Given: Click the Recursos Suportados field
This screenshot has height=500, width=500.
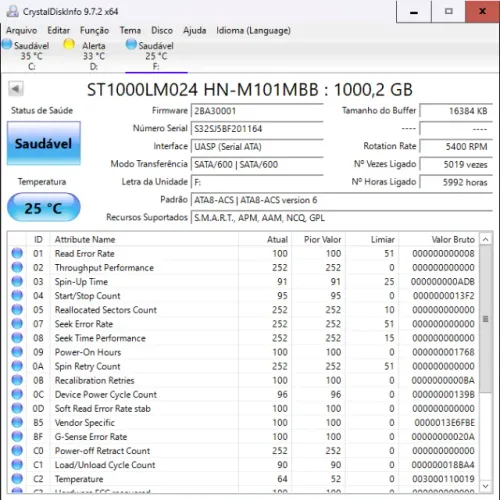Looking at the screenshot, I should click(x=342, y=218).
